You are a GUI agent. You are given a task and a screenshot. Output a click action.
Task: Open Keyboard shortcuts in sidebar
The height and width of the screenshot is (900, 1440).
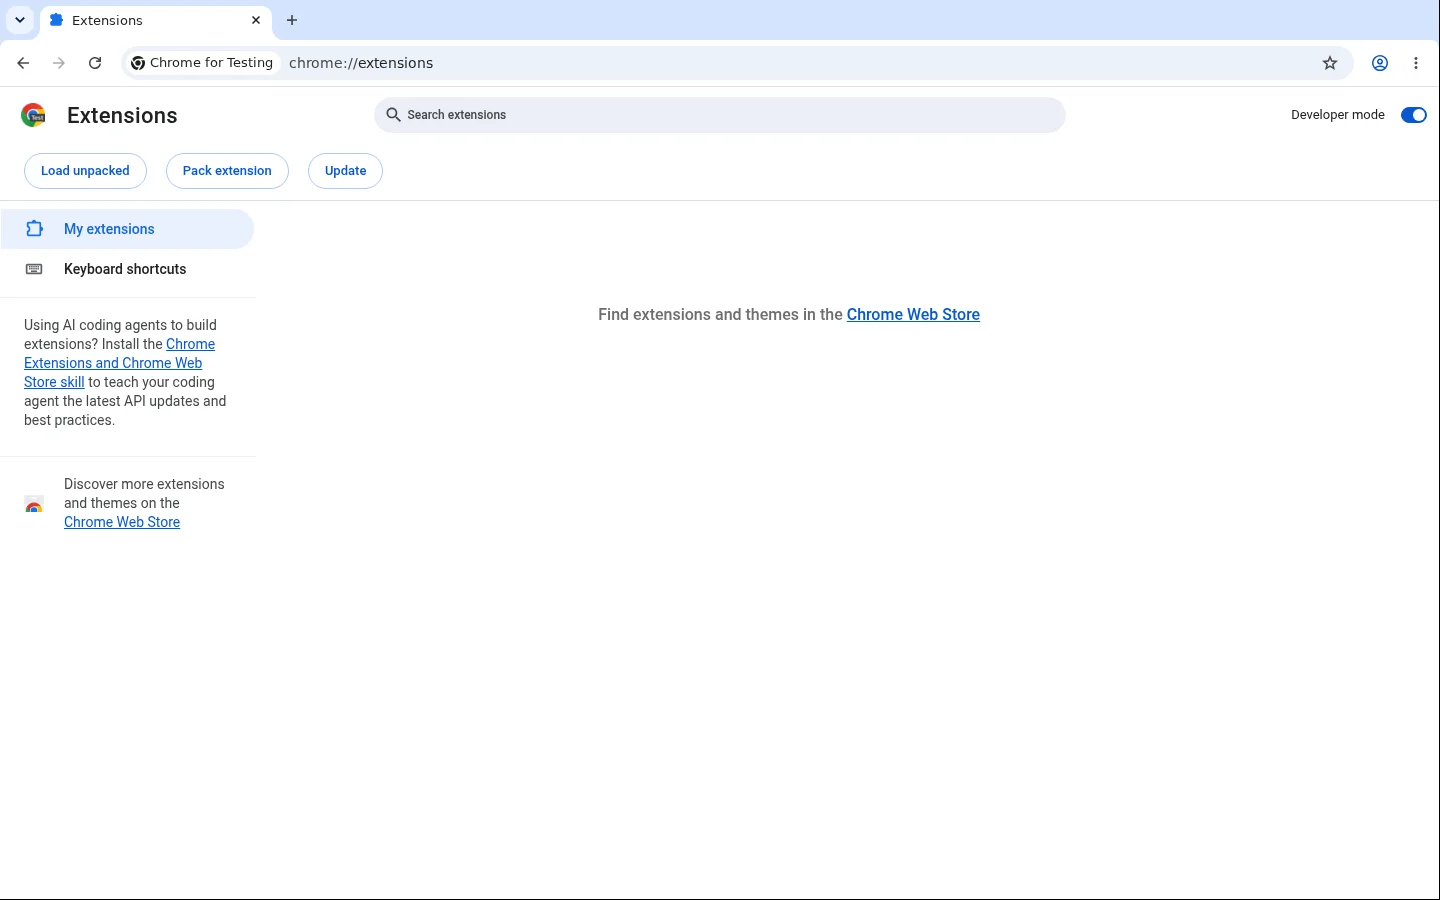pos(127,269)
